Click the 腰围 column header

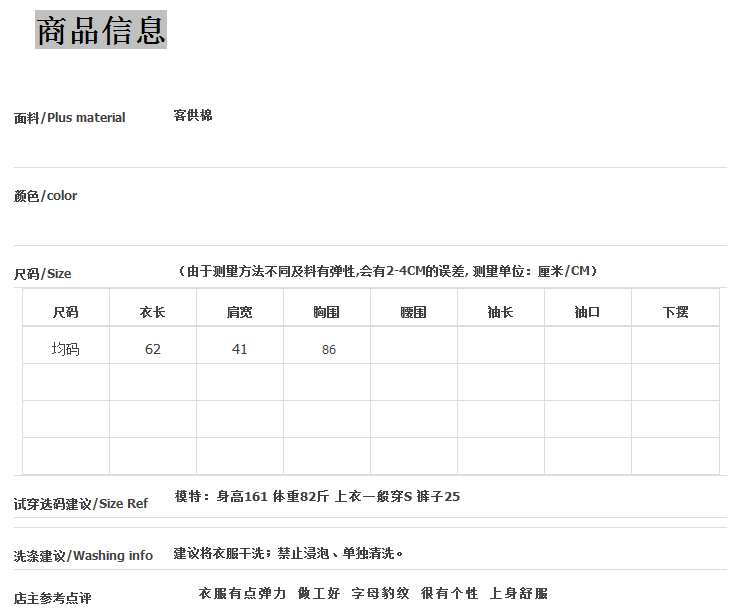click(413, 312)
